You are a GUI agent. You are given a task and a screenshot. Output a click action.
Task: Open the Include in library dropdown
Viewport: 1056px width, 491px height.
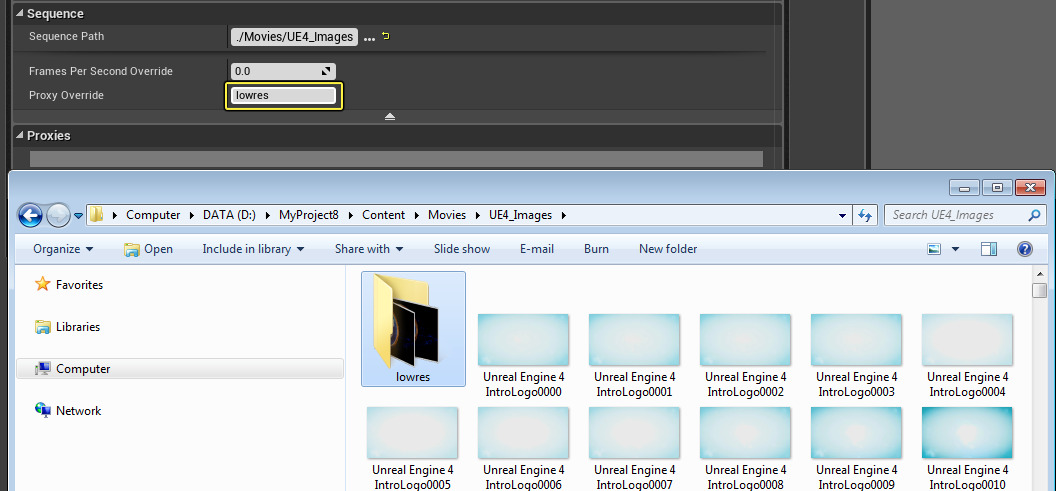click(253, 249)
